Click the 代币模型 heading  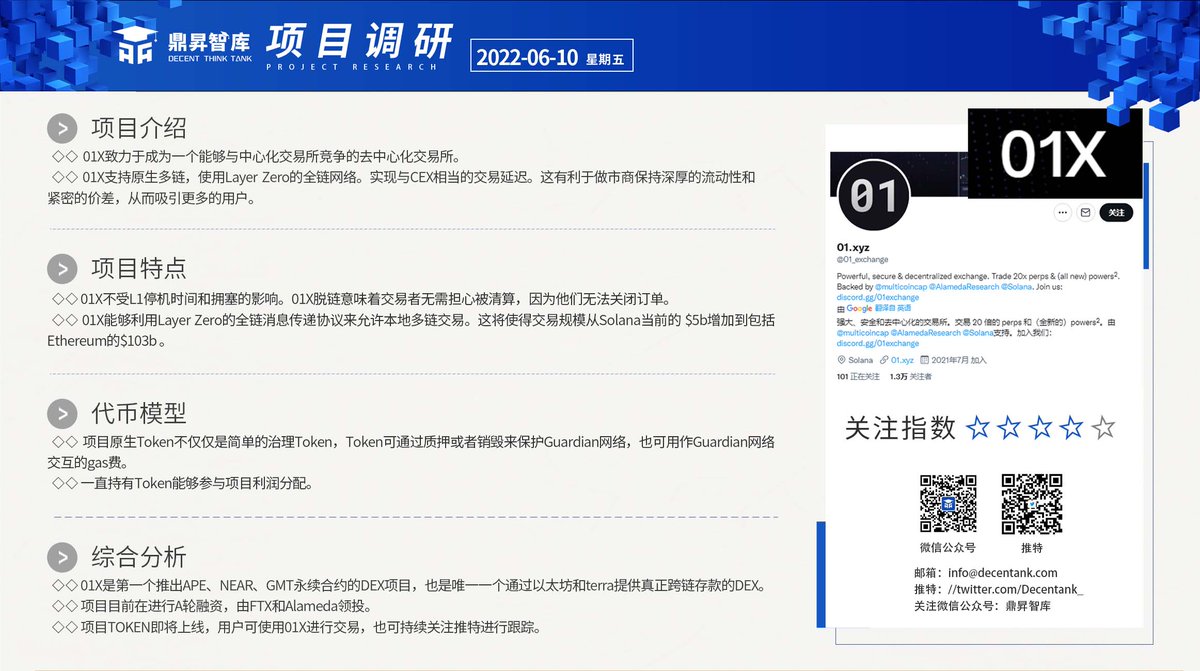click(x=139, y=412)
